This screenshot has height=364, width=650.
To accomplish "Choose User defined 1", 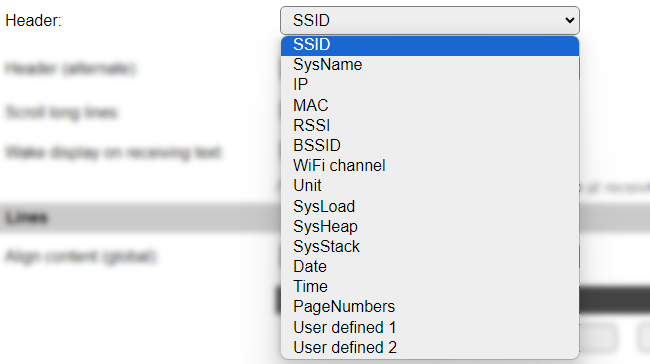I will (x=430, y=327).
